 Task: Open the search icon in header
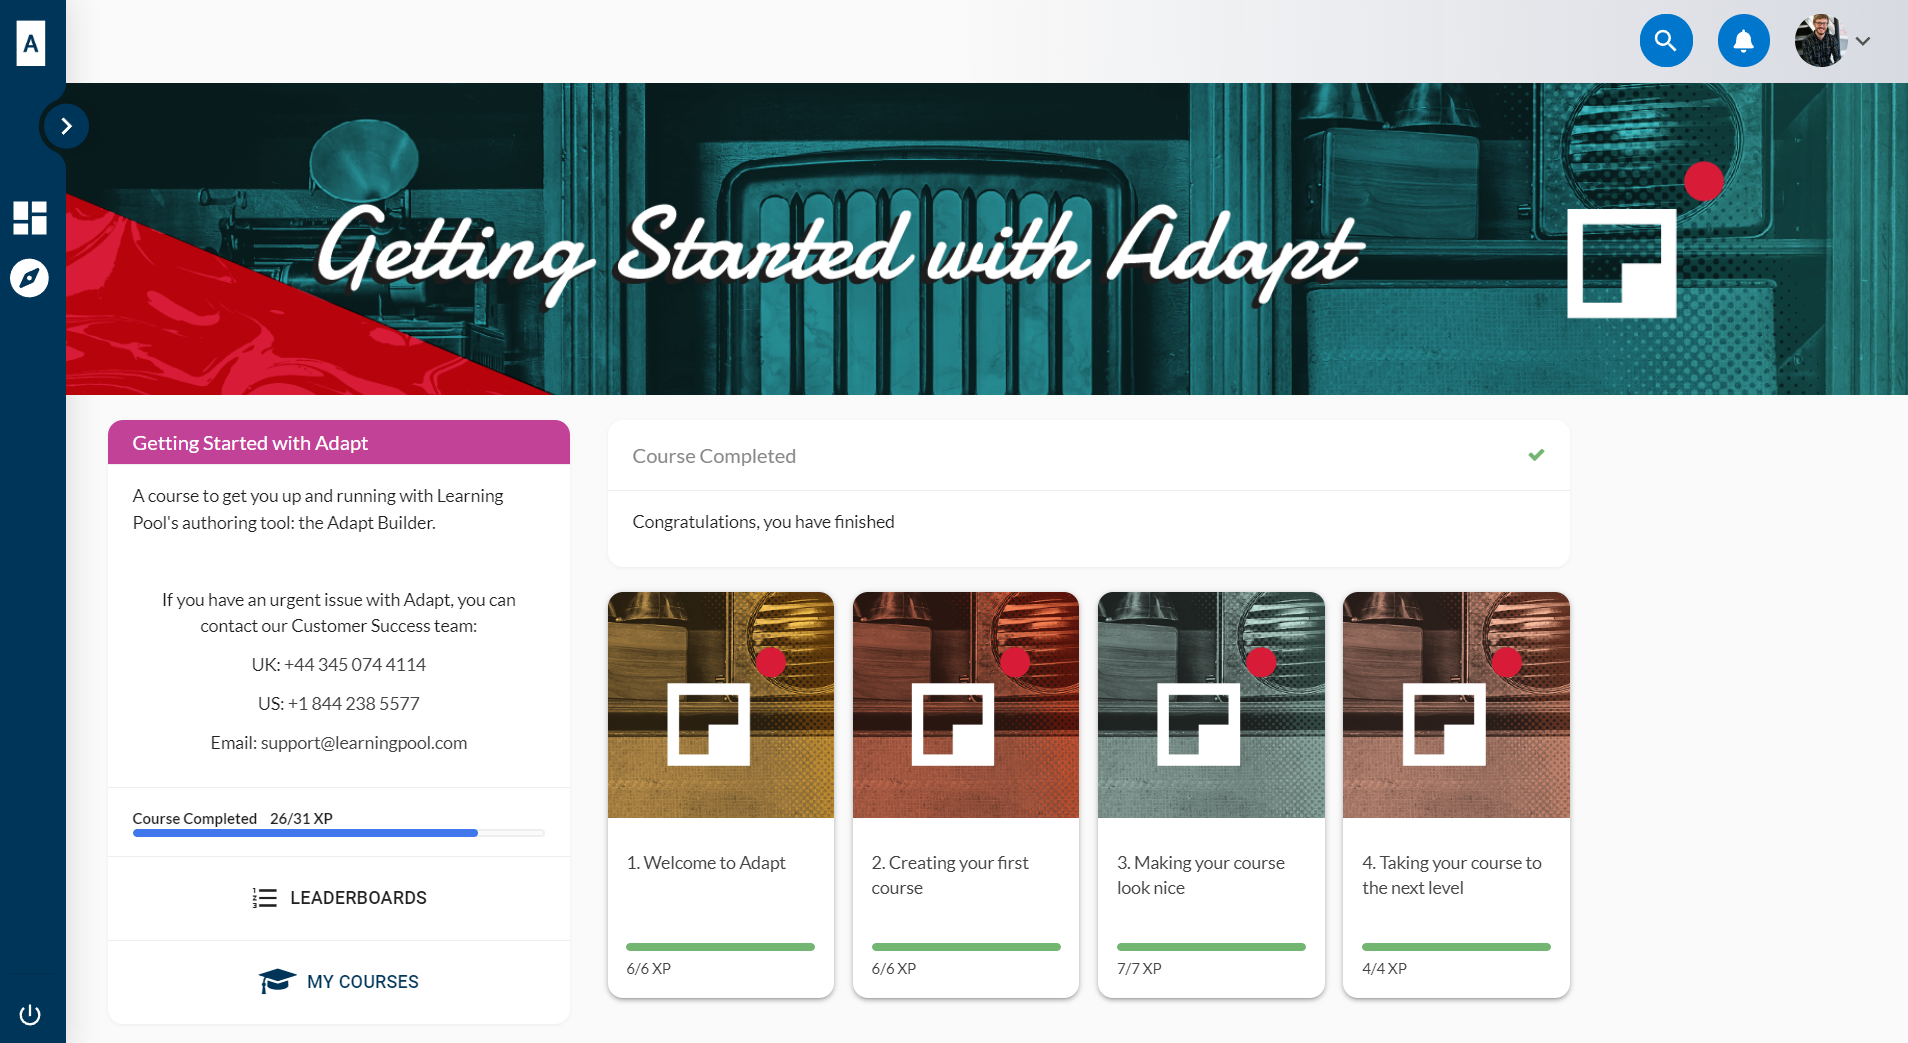click(1666, 41)
